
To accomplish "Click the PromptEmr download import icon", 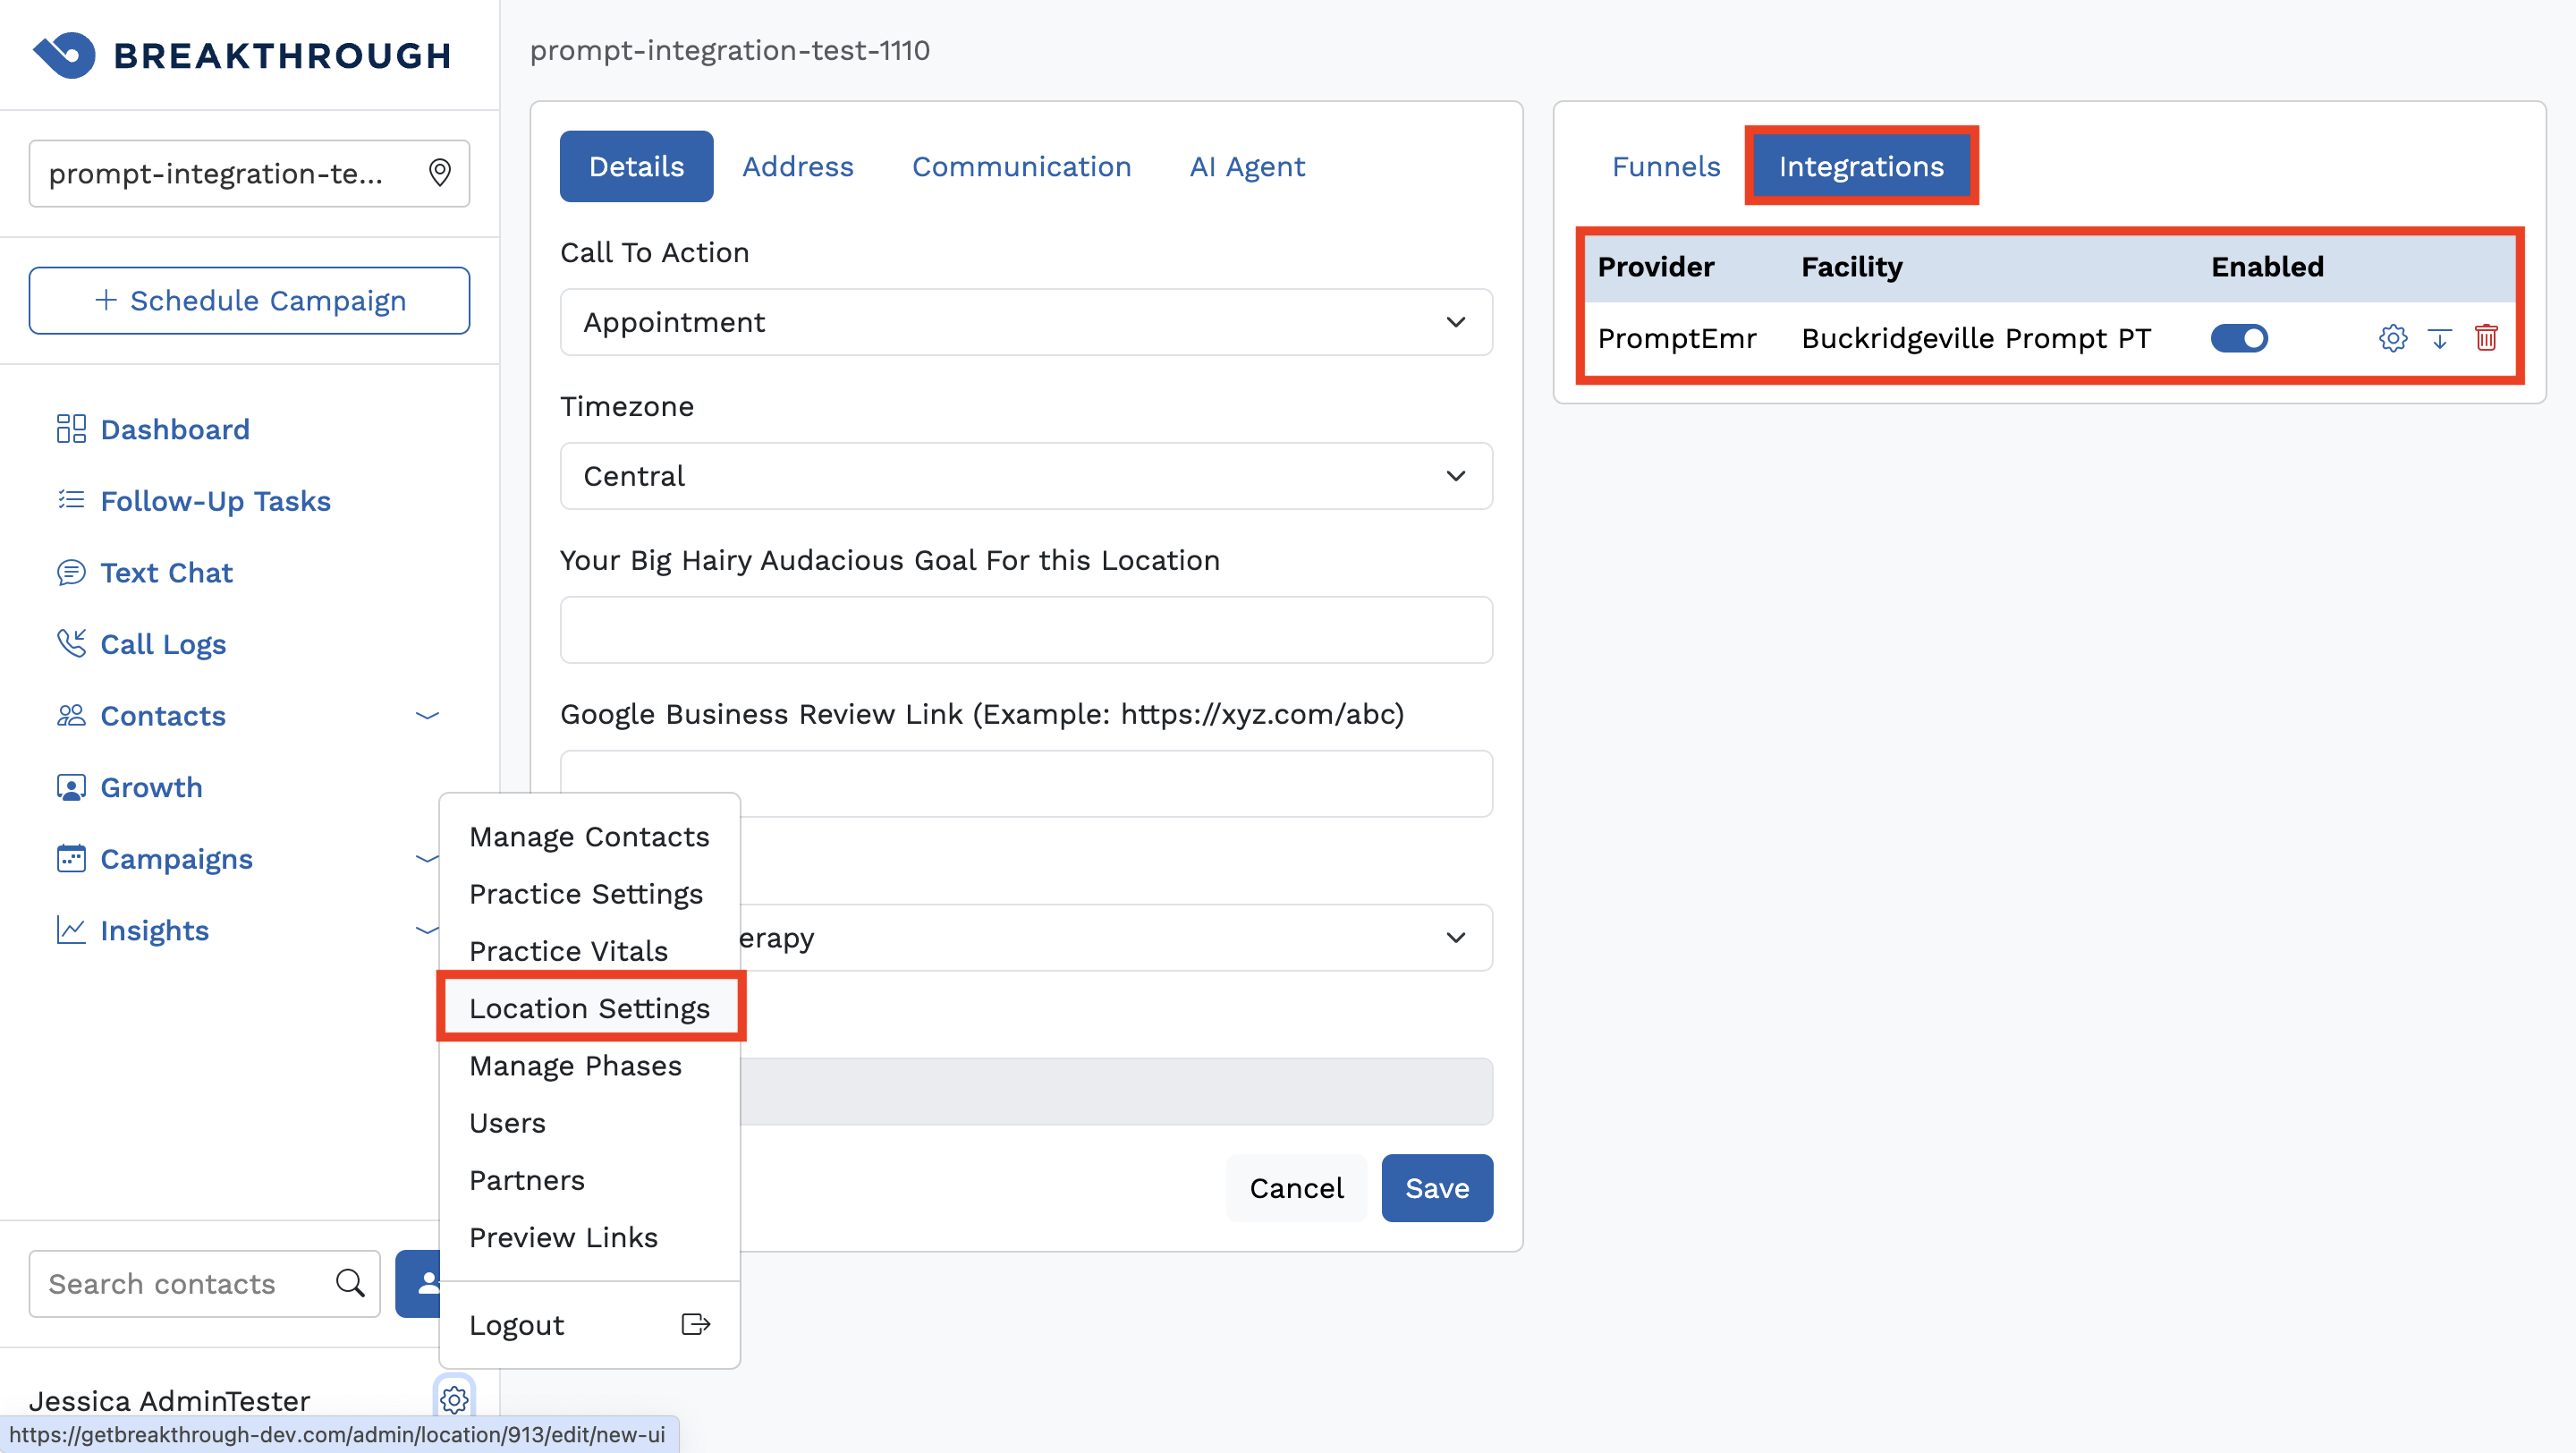I will [2439, 338].
